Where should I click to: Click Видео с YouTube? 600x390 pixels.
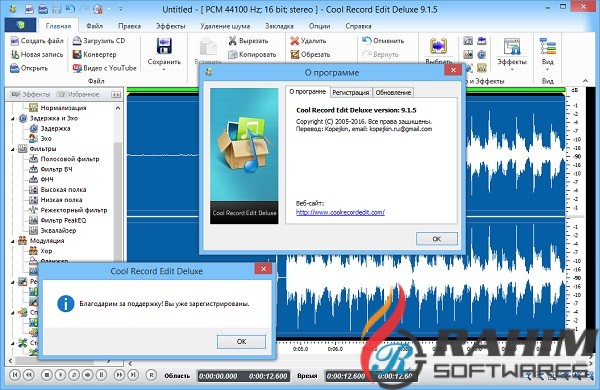coord(104,68)
